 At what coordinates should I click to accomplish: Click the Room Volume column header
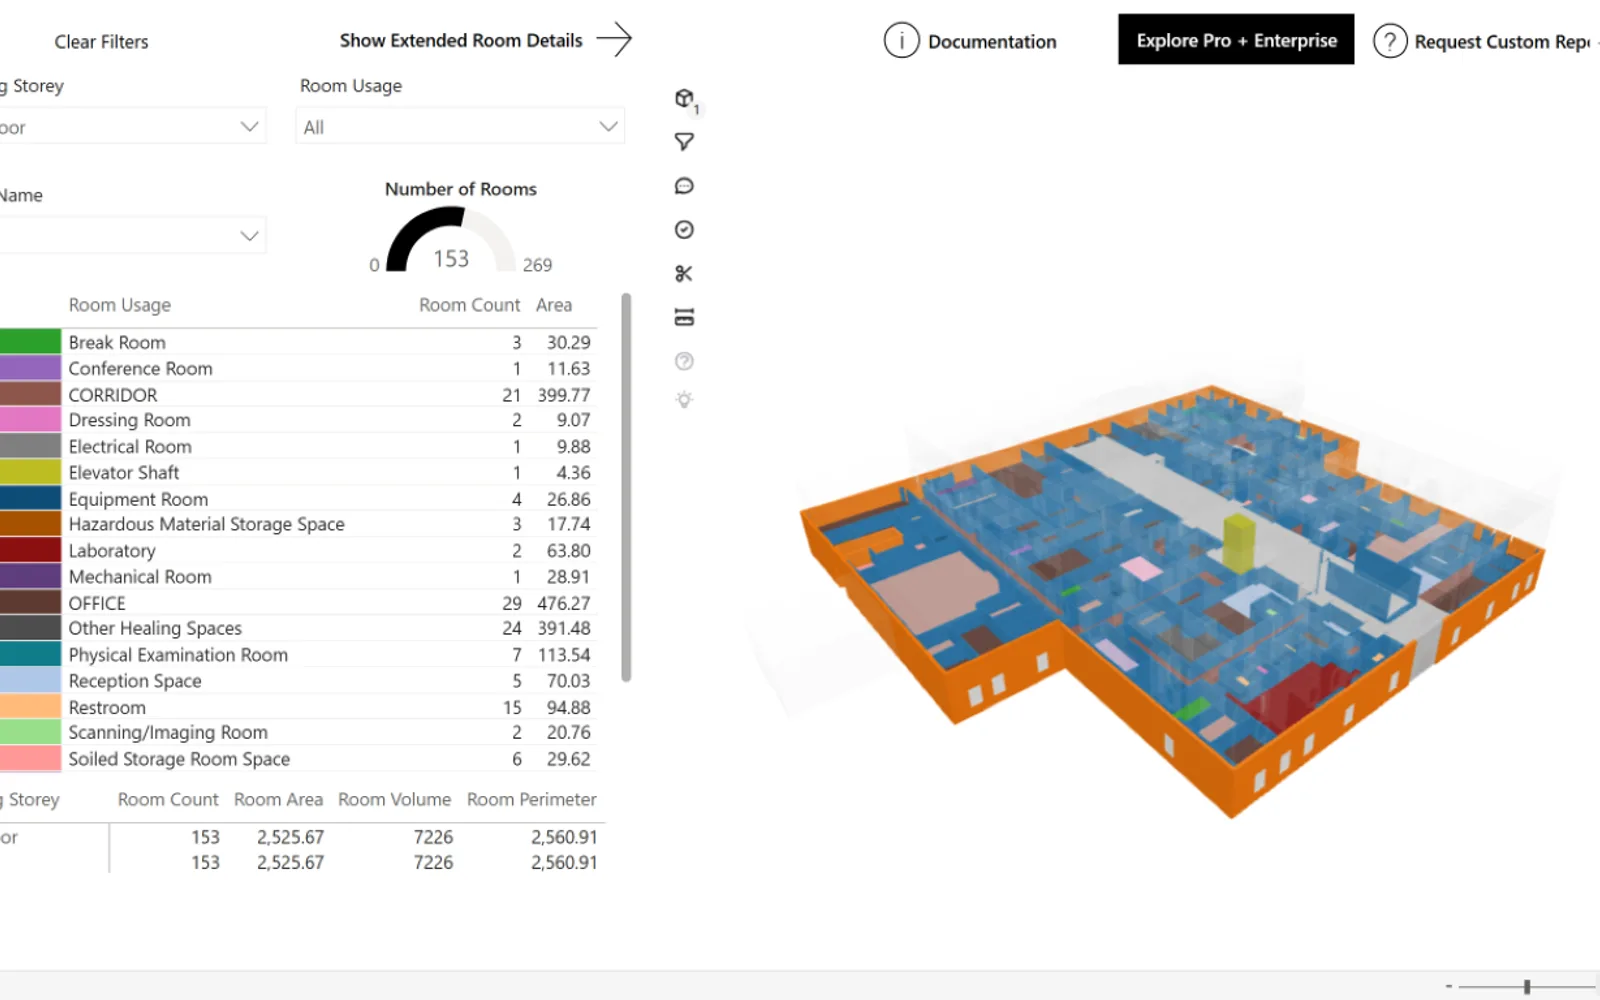click(x=394, y=800)
